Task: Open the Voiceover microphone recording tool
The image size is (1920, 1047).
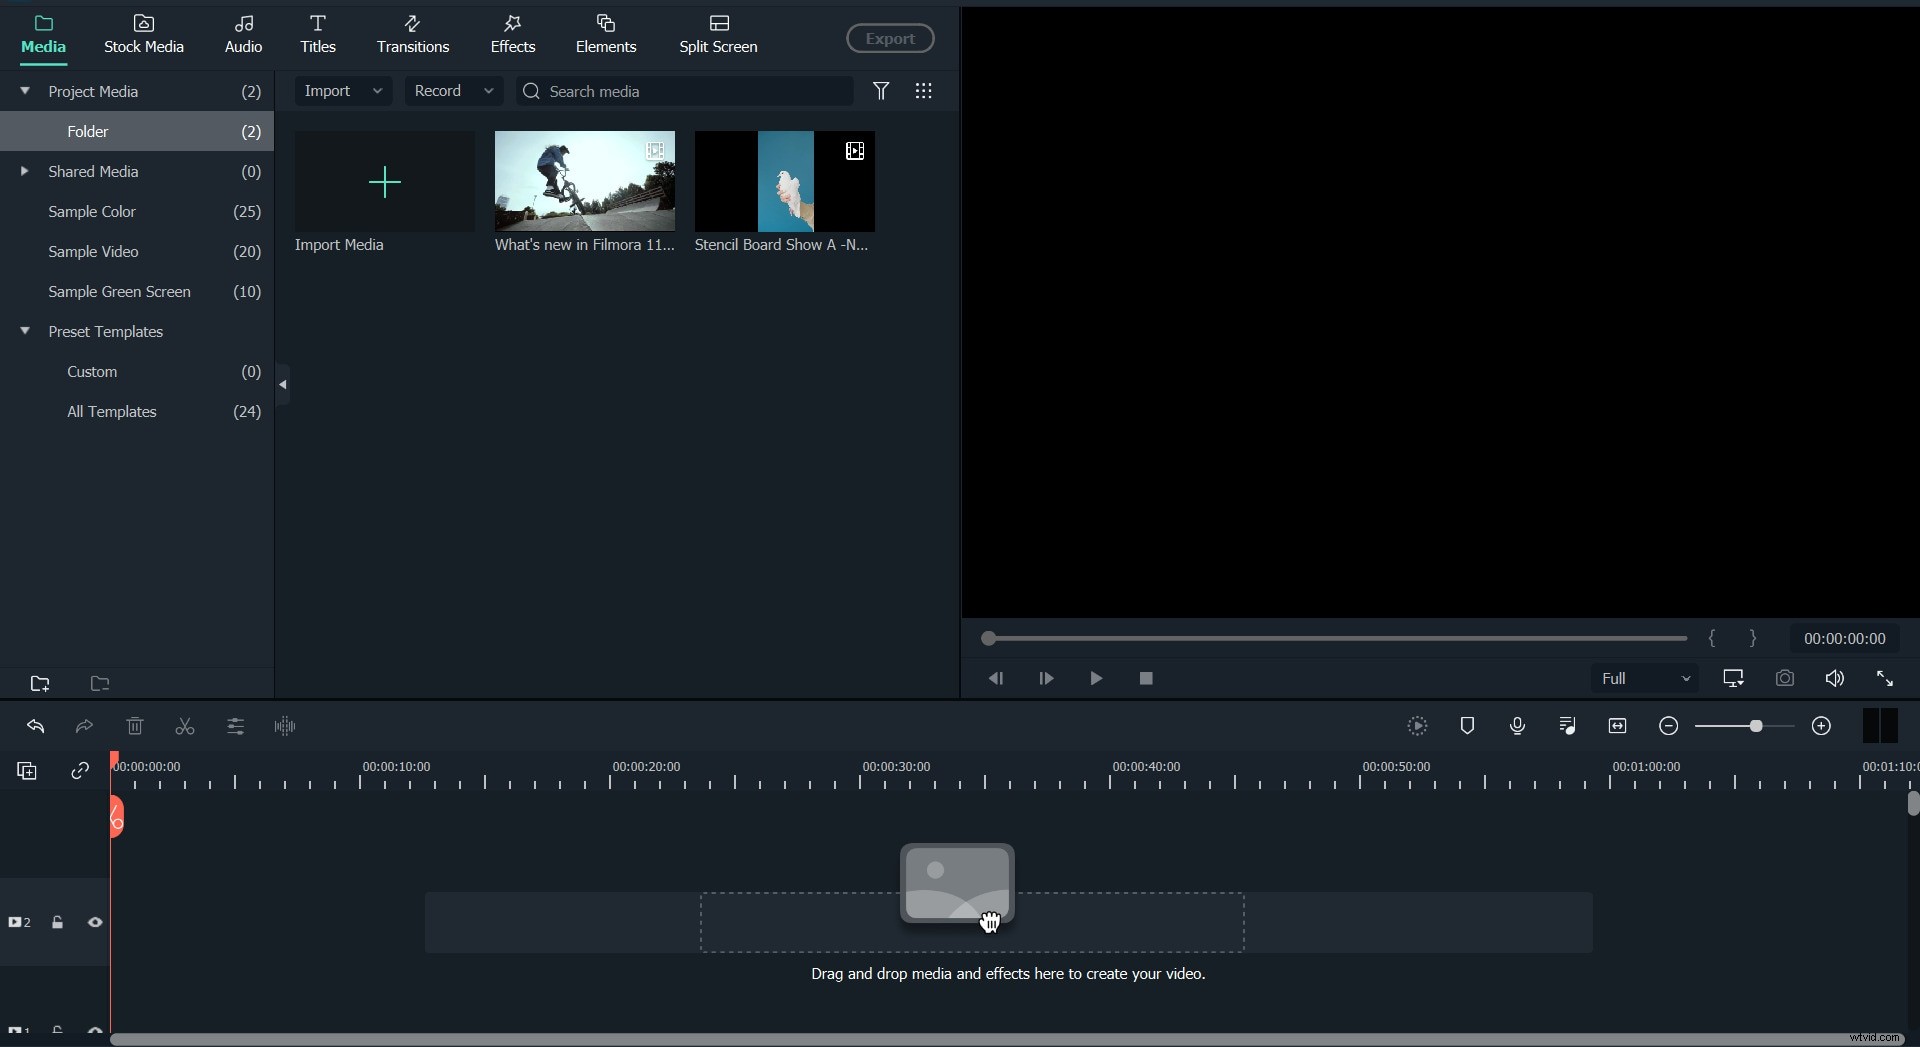Action: (x=1517, y=726)
